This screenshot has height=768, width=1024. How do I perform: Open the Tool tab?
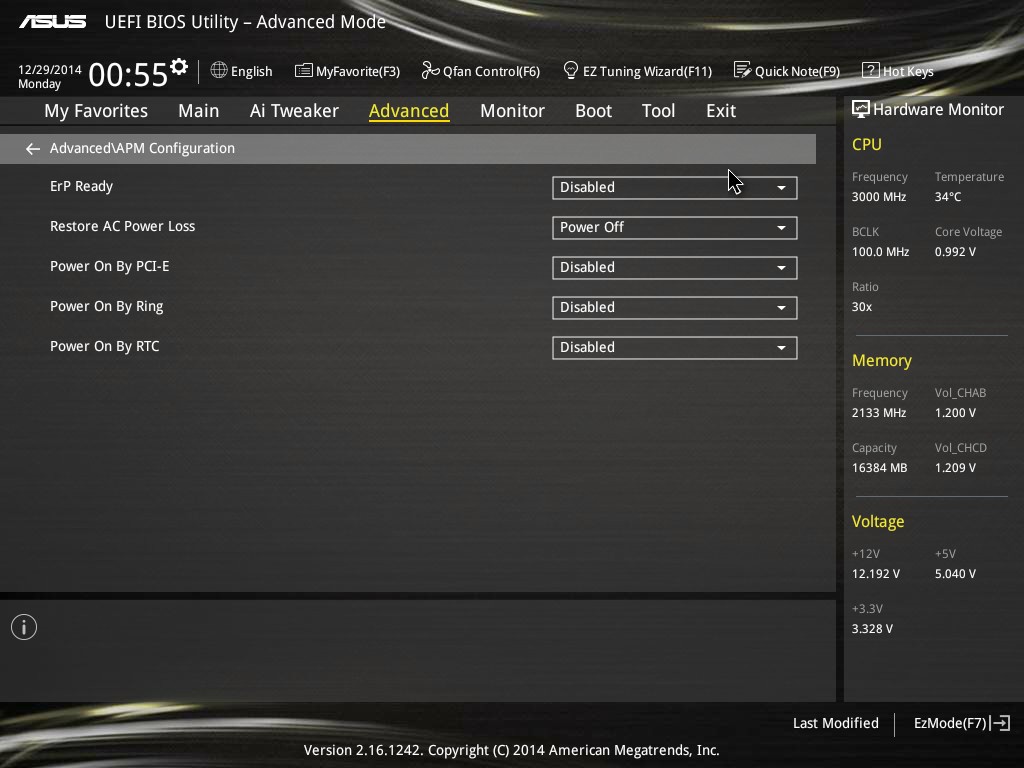pos(658,111)
